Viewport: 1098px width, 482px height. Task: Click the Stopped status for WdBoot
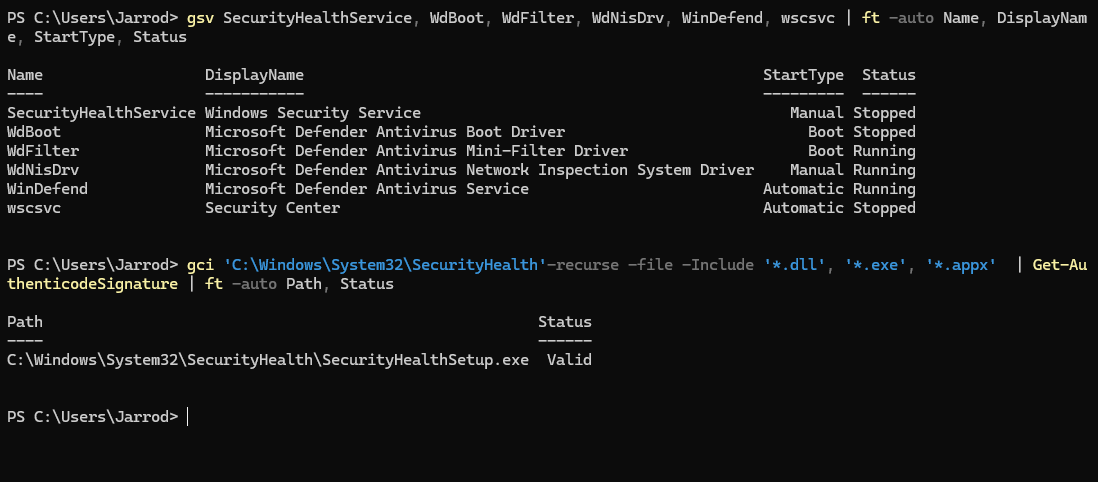[884, 132]
